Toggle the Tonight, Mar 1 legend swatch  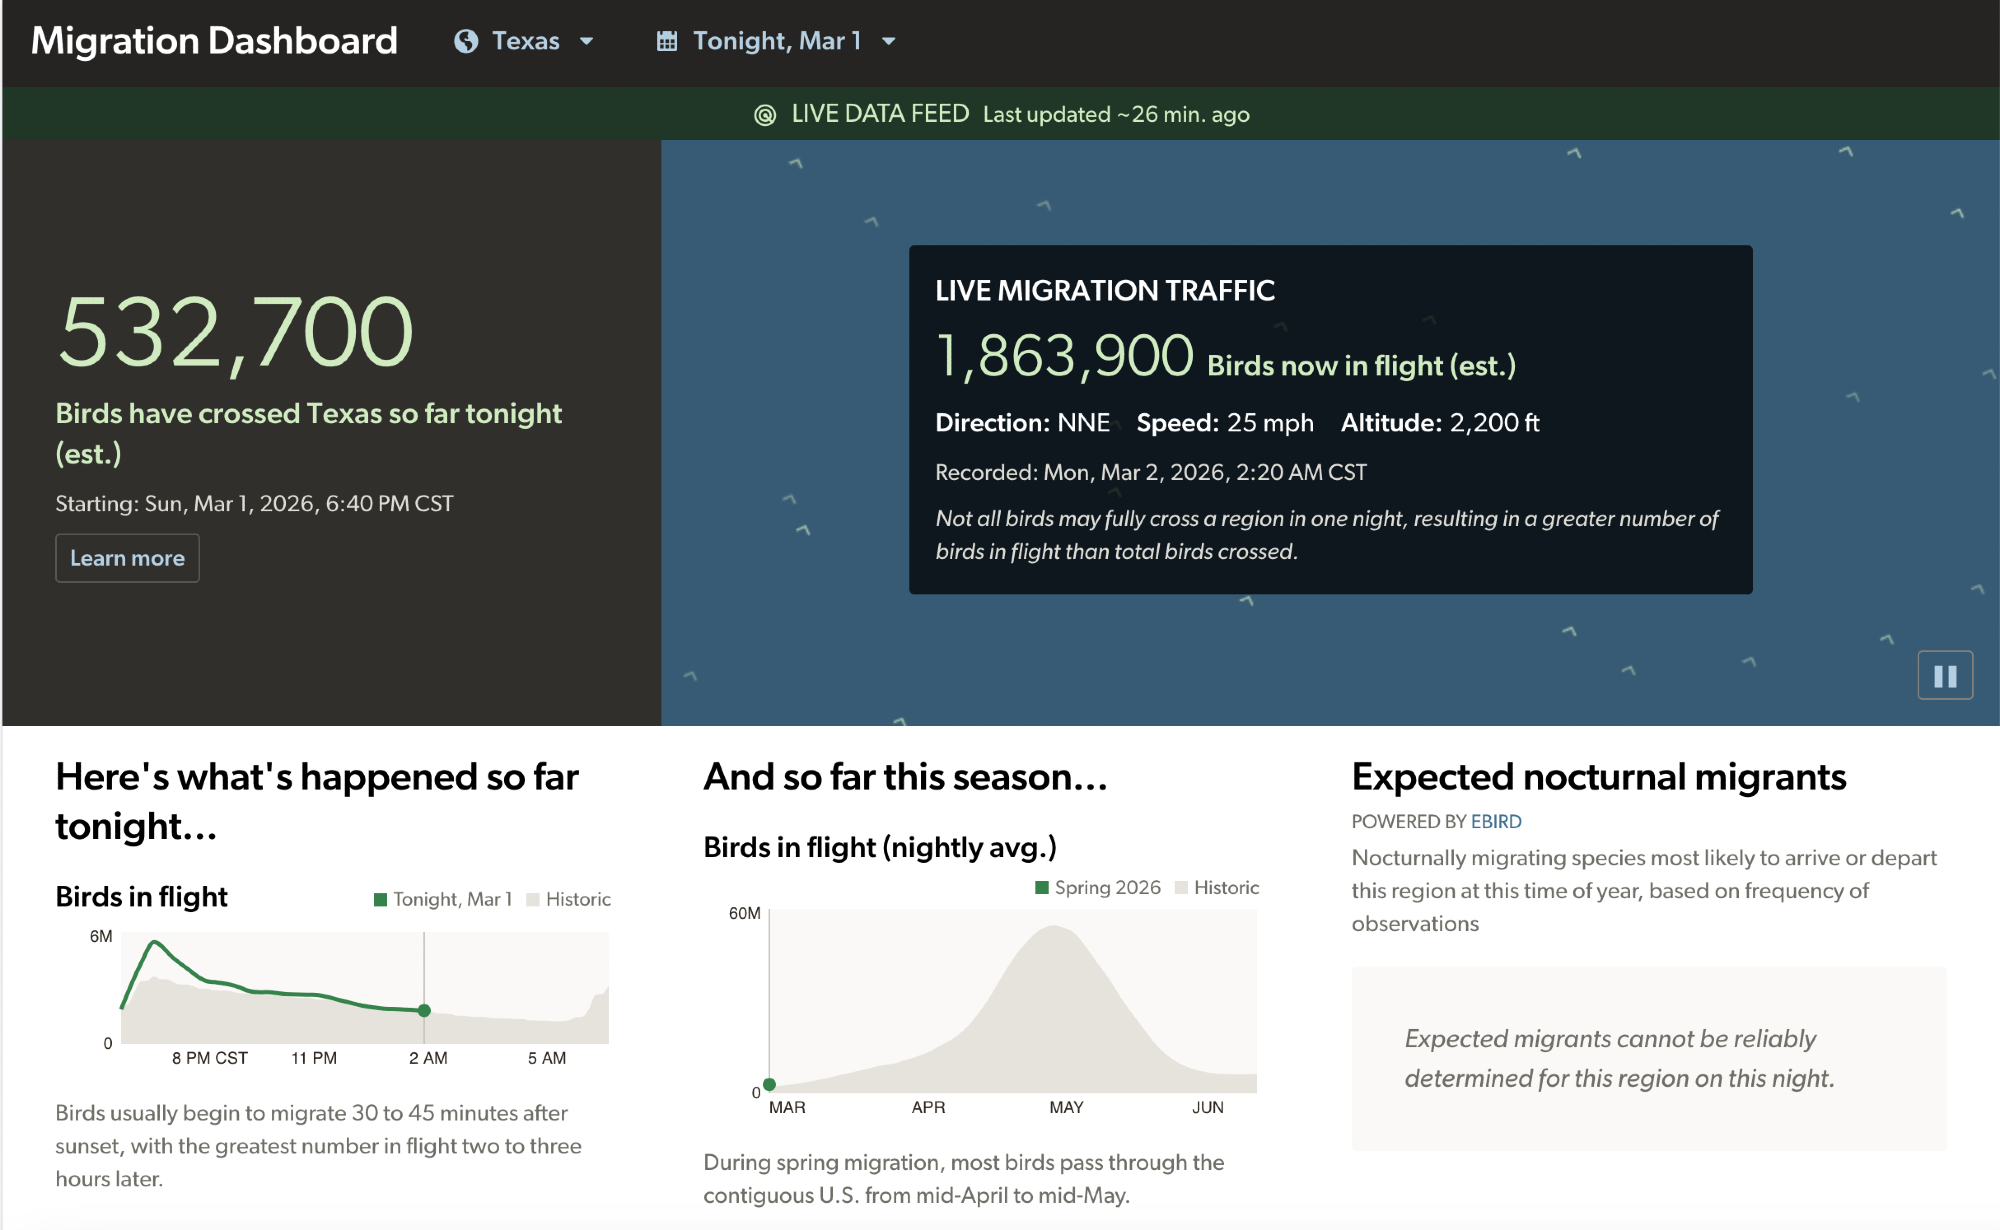point(380,899)
